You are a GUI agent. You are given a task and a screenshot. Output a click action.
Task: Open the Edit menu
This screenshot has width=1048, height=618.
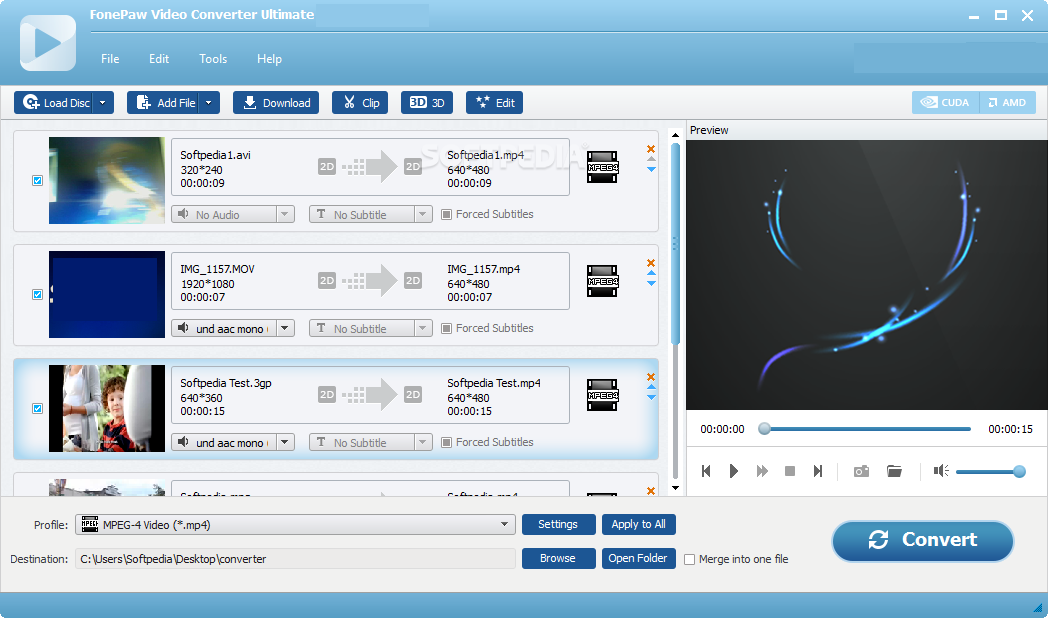tap(159, 59)
